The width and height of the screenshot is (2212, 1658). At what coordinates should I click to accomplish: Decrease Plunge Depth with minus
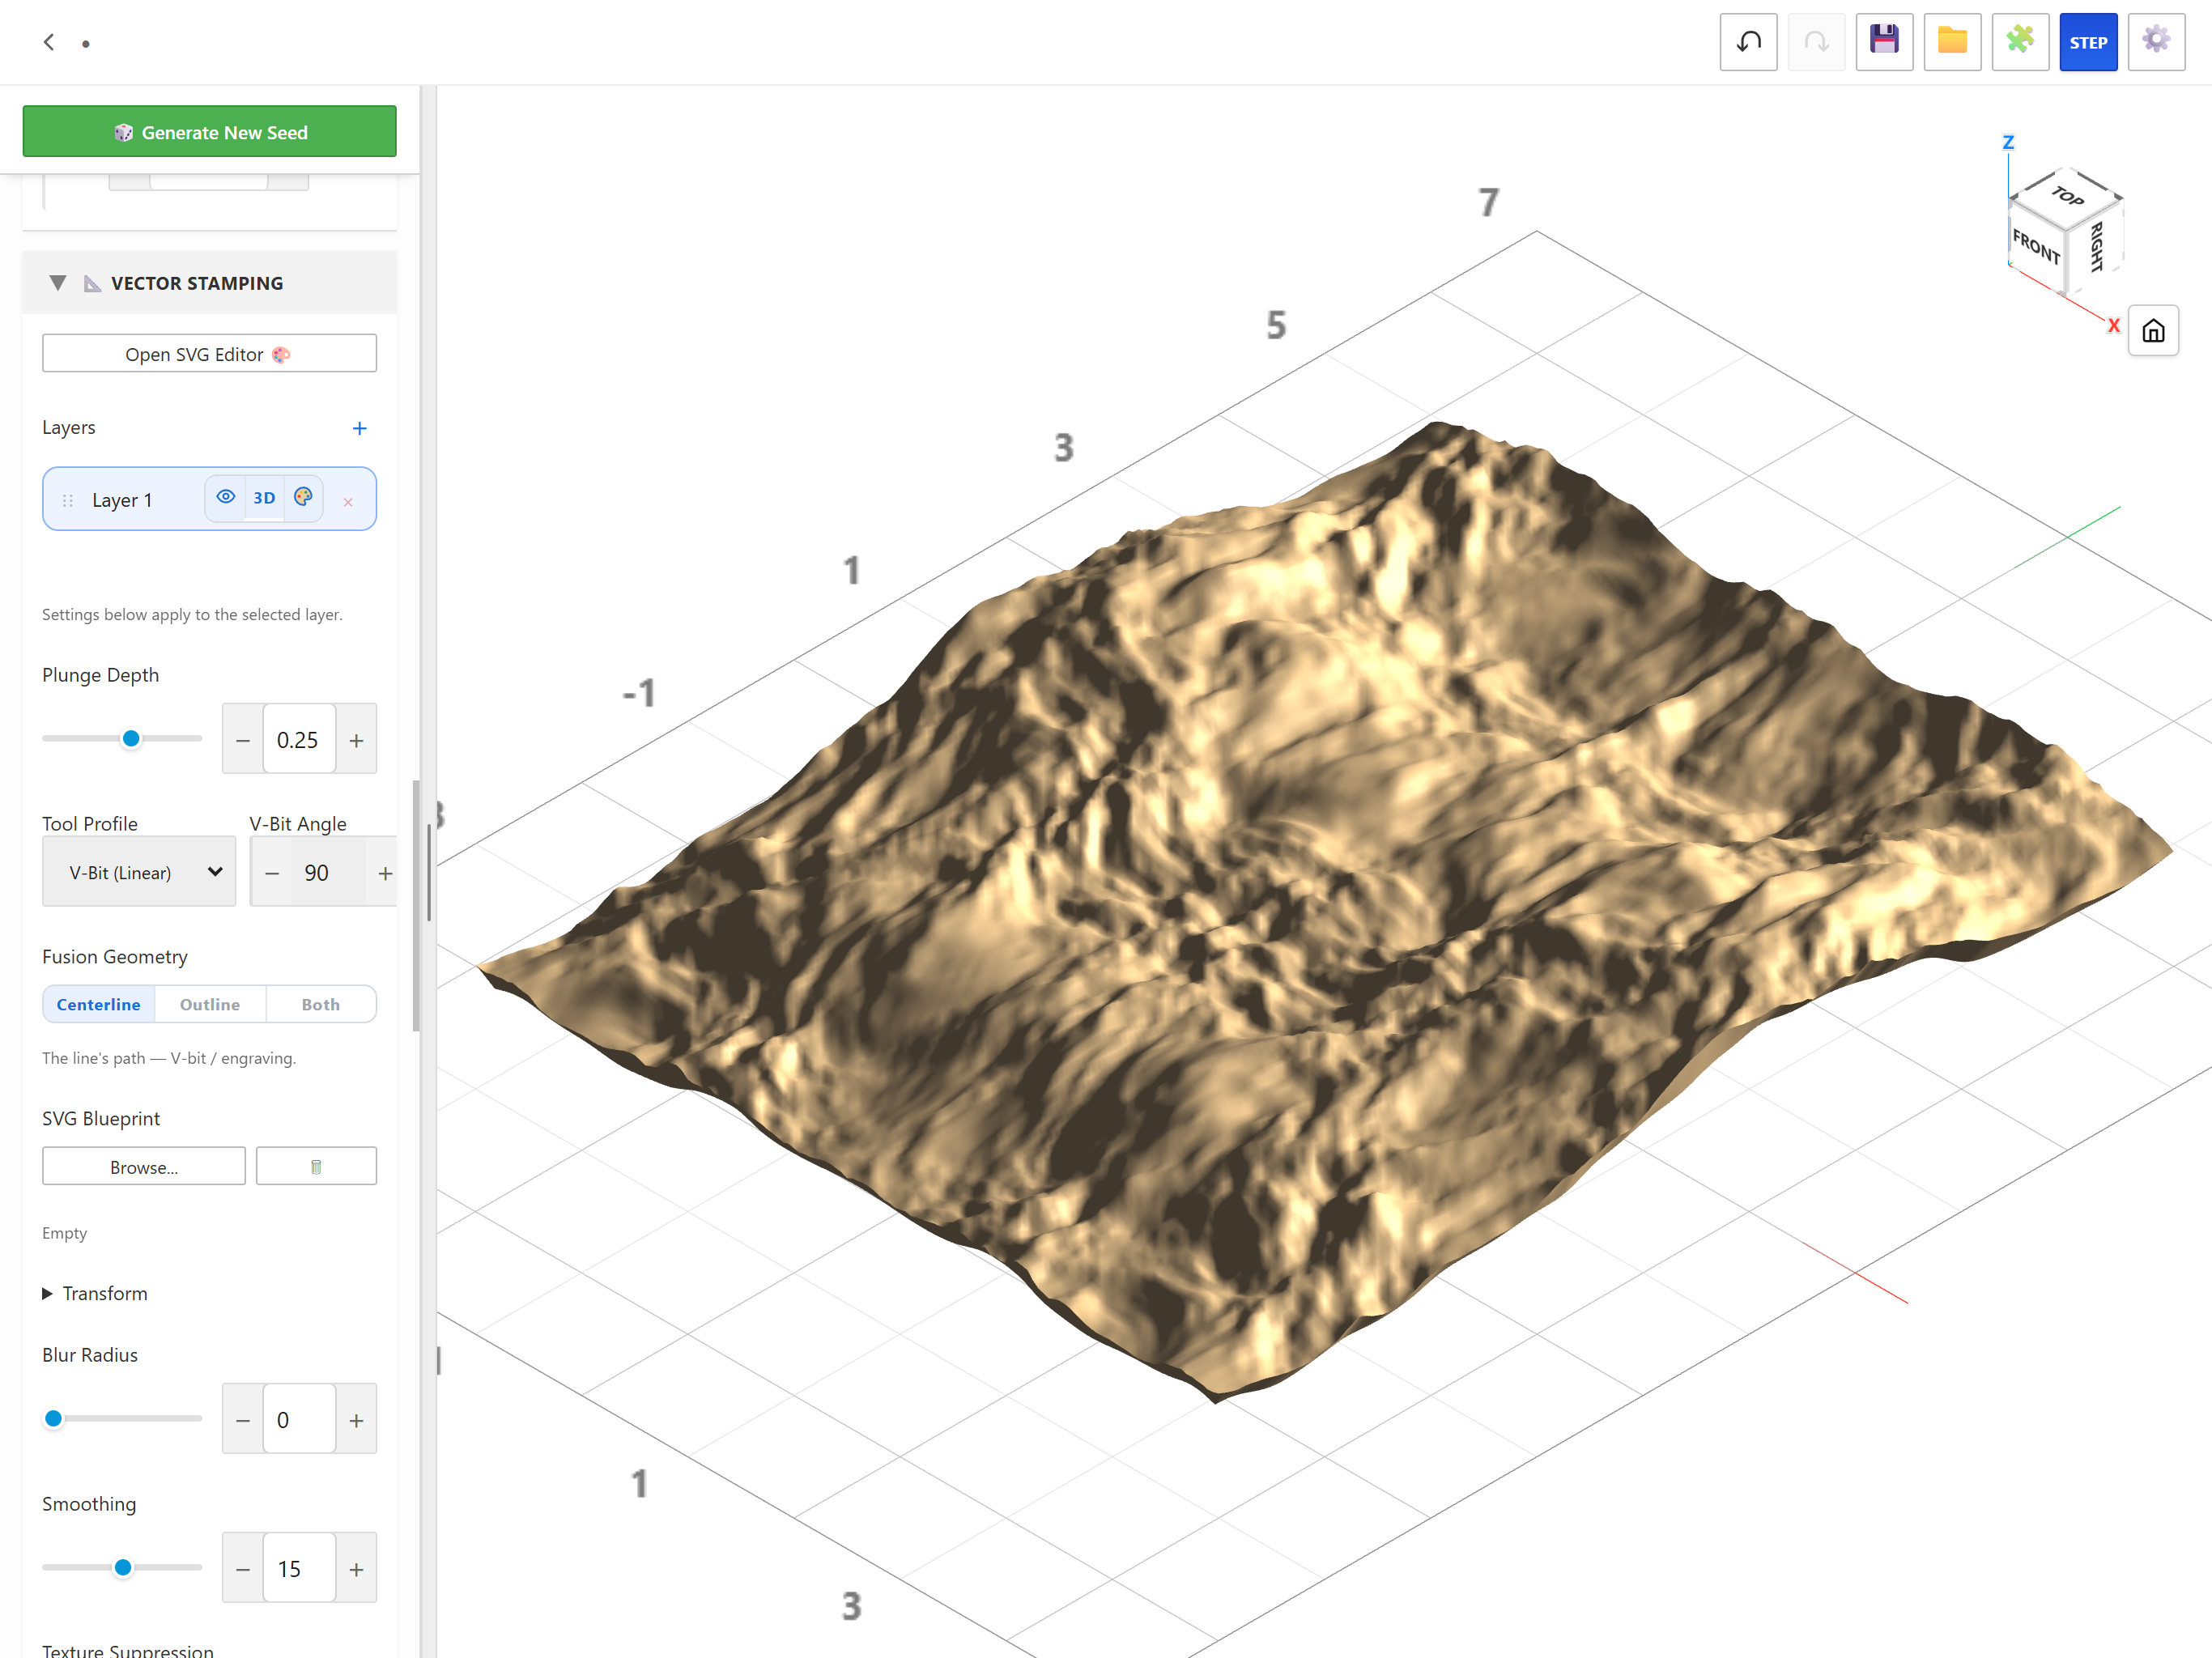coord(243,739)
